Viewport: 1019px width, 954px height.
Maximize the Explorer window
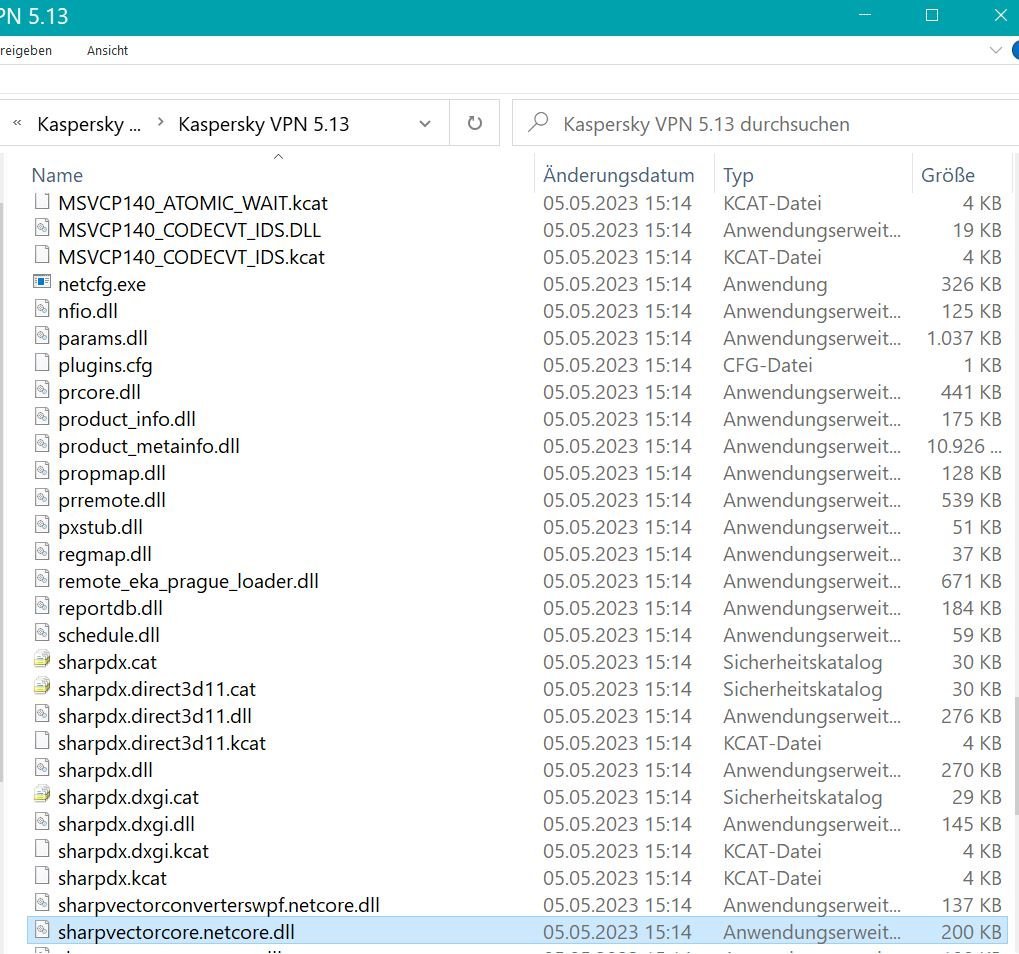click(931, 15)
